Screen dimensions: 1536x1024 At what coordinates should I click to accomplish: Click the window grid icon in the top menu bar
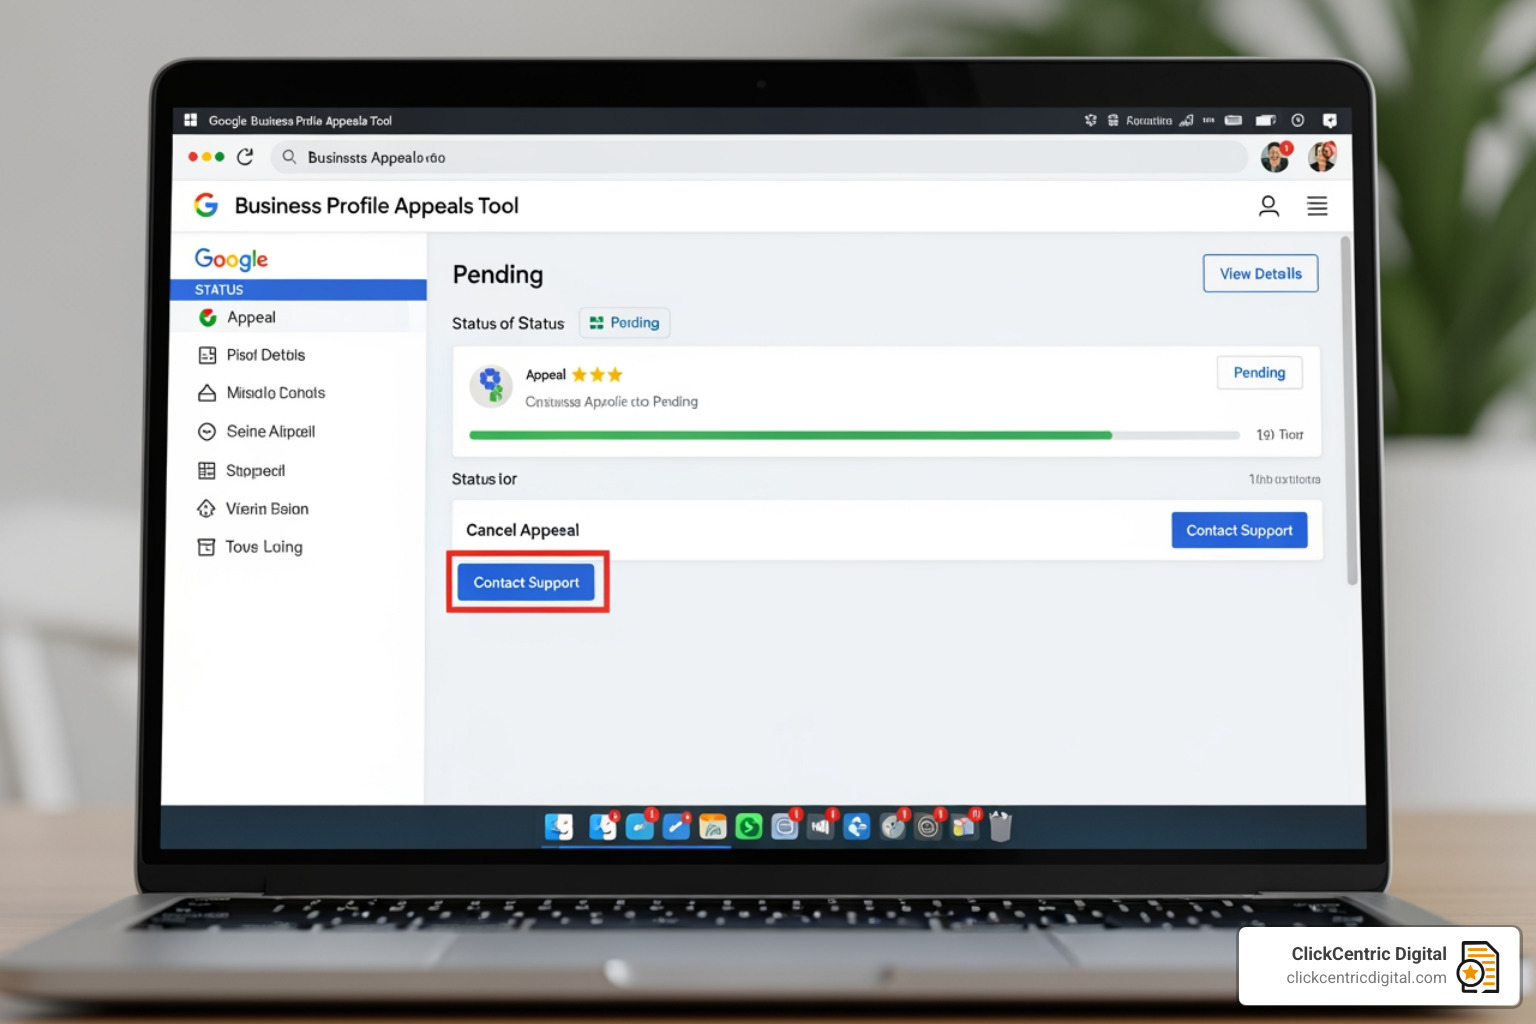click(190, 120)
